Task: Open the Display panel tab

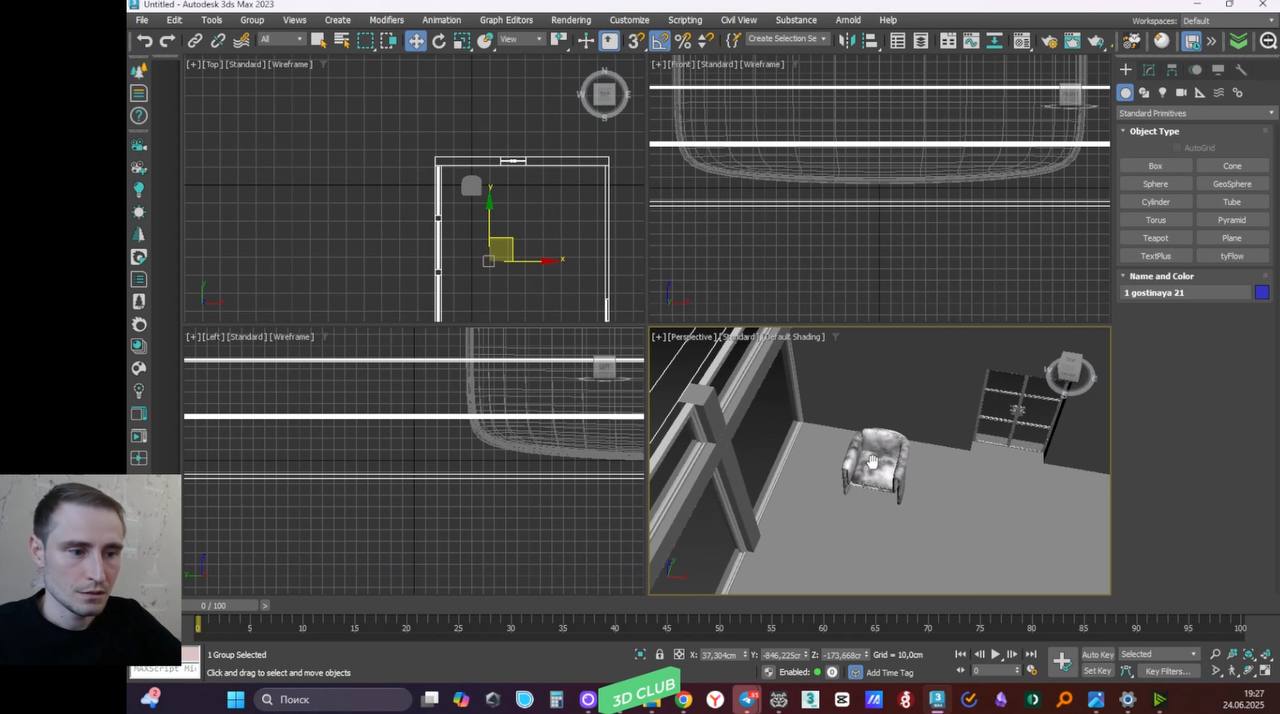Action: [x=1218, y=69]
